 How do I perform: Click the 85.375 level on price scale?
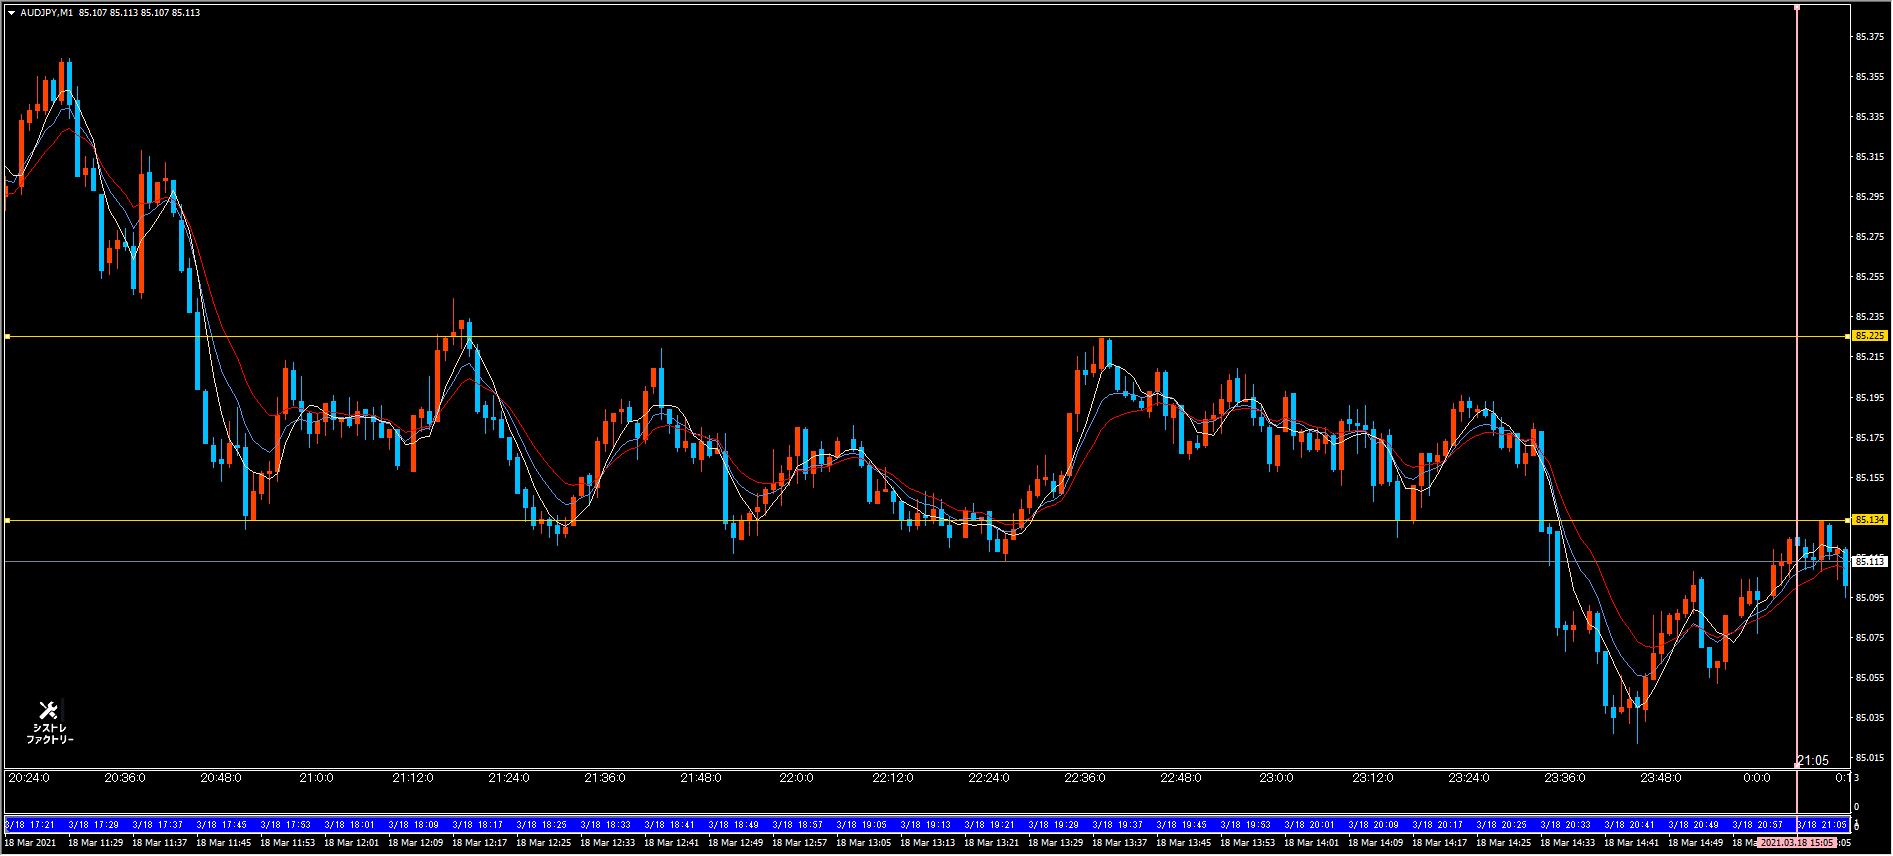pyautogui.click(x=1867, y=37)
